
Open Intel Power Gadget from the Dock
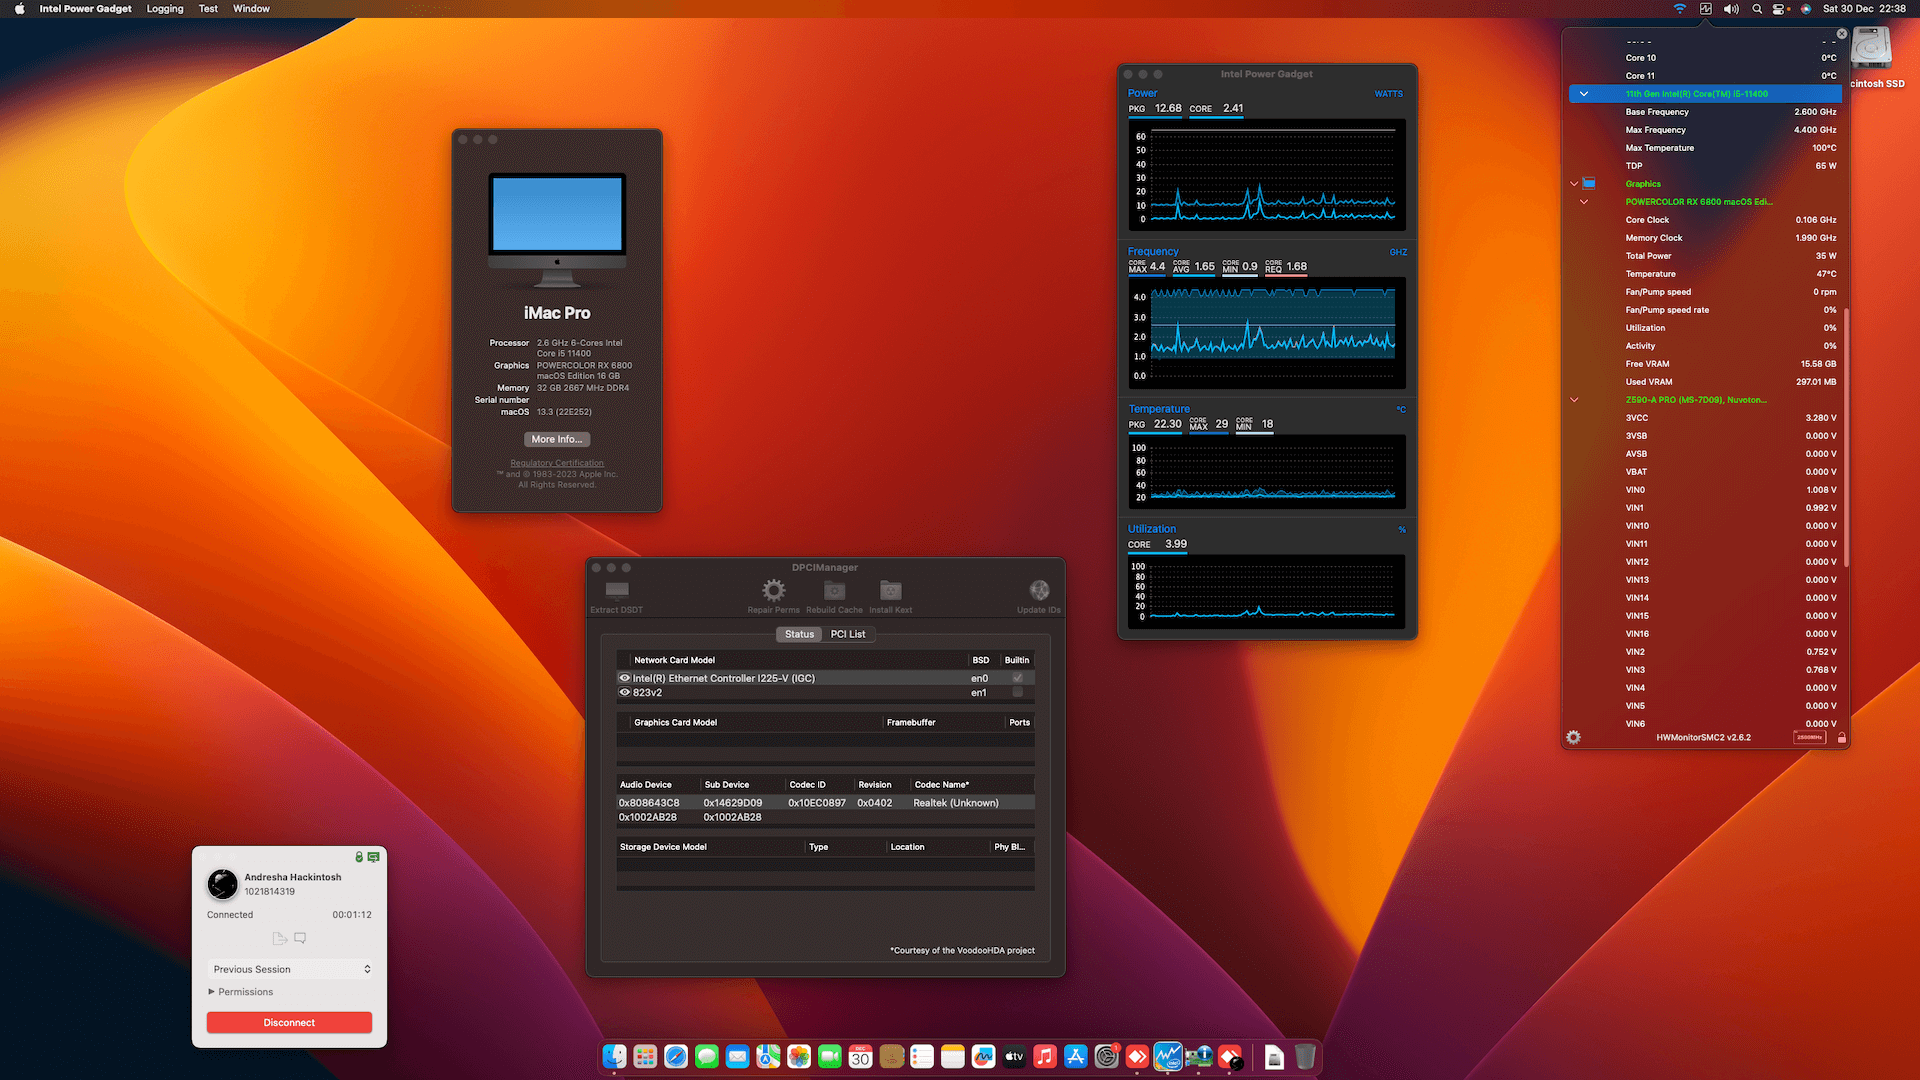coord(1167,1056)
